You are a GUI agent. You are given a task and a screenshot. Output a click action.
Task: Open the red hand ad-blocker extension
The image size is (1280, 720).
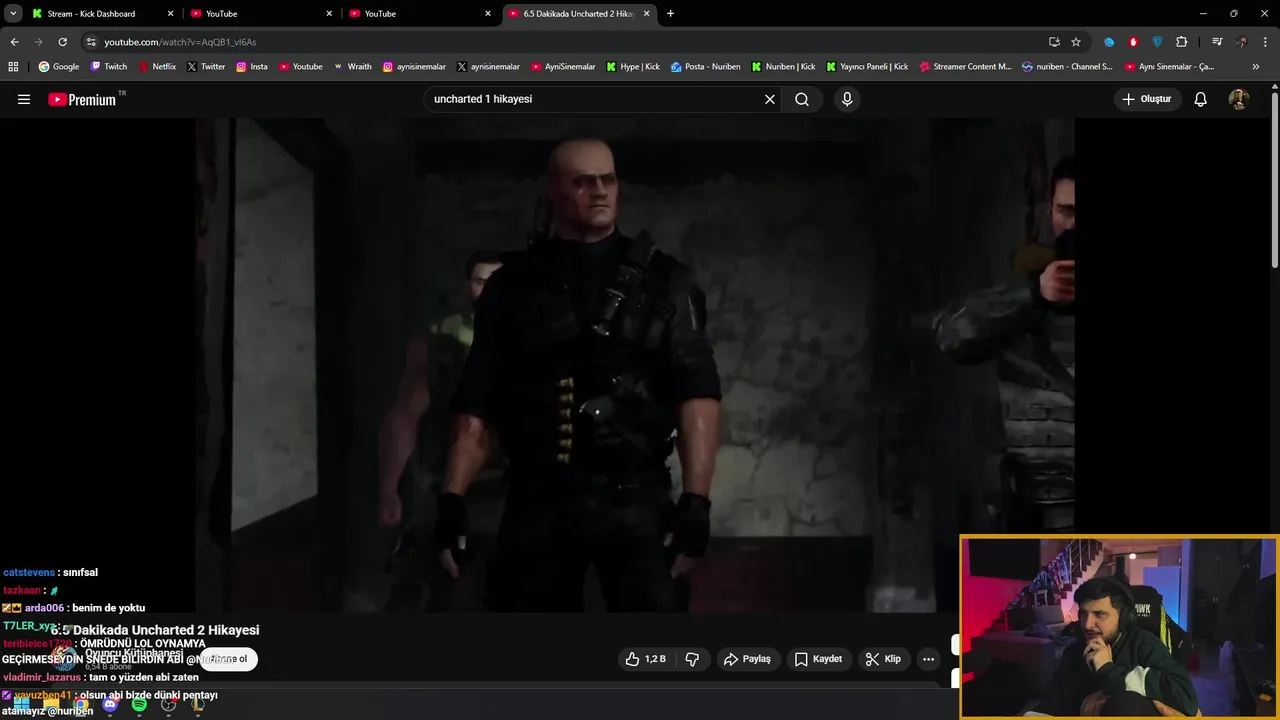point(1133,42)
